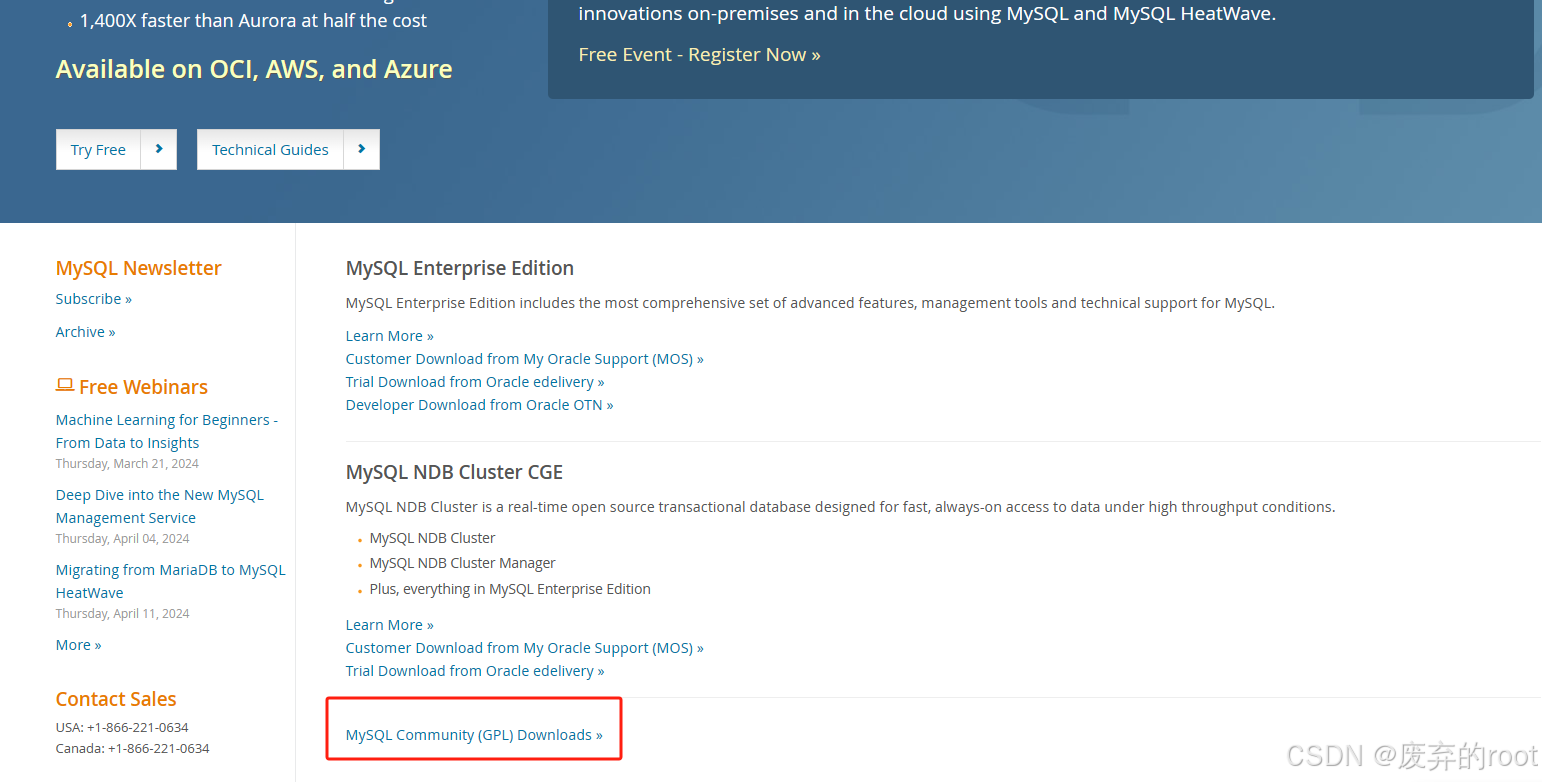The image size is (1542, 782).
Task: Open Migrating from MariaDB to MySQL HeatWave
Action: point(171,581)
